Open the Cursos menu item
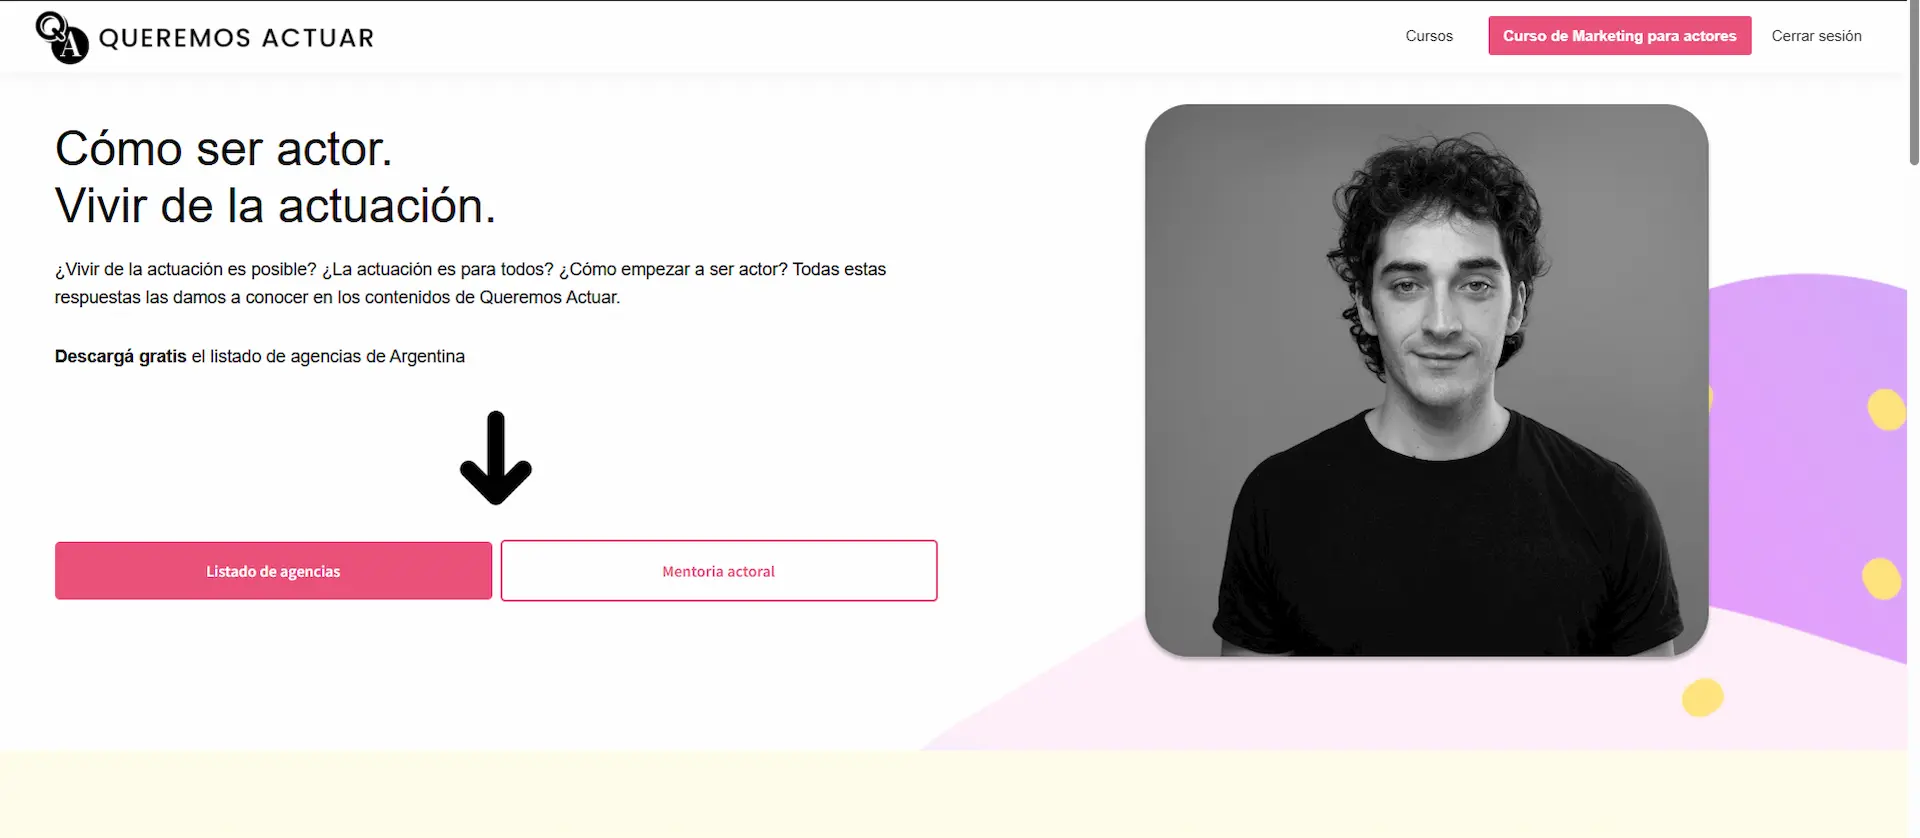The width and height of the screenshot is (1920, 838). click(1429, 36)
